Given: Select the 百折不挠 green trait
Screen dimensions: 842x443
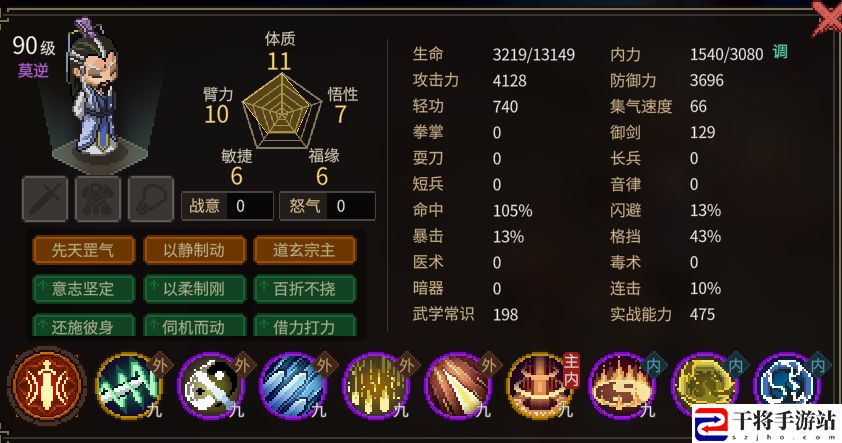Looking at the screenshot, I should pyautogui.click(x=304, y=289).
